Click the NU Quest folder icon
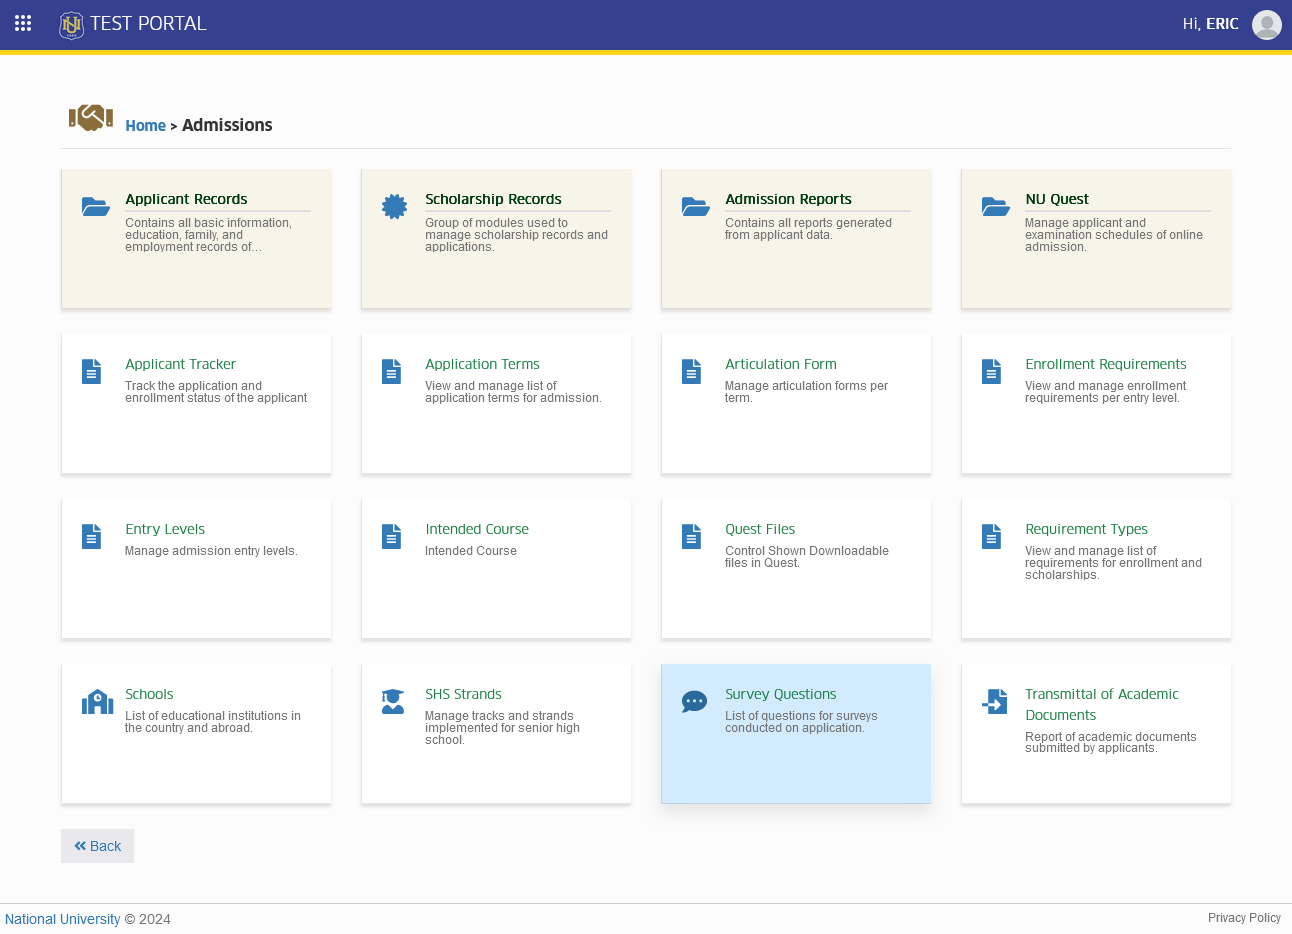The image size is (1292, 934). (x=996, y=207)
